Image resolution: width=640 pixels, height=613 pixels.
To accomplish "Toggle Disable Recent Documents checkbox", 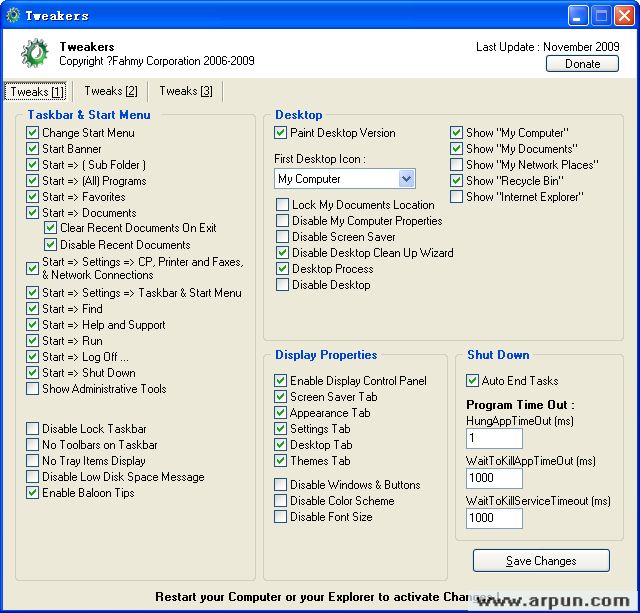I will coord(50,245).
